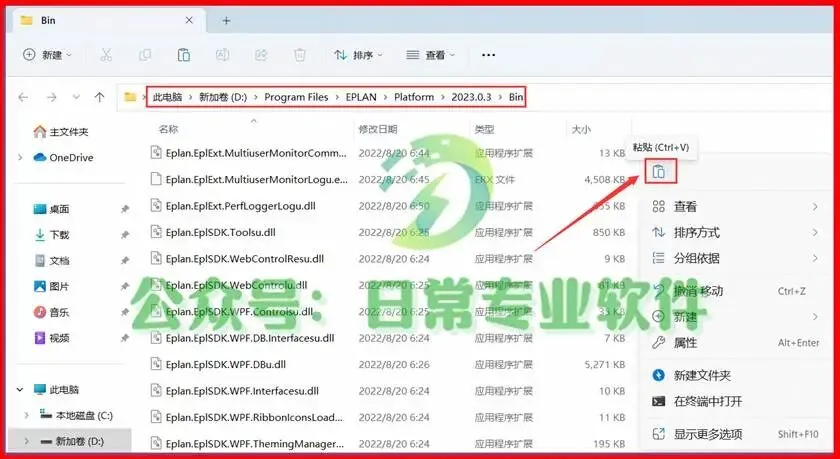Open 视频 in quick access
The image size is (840, 459).
[x=51, y=338]
